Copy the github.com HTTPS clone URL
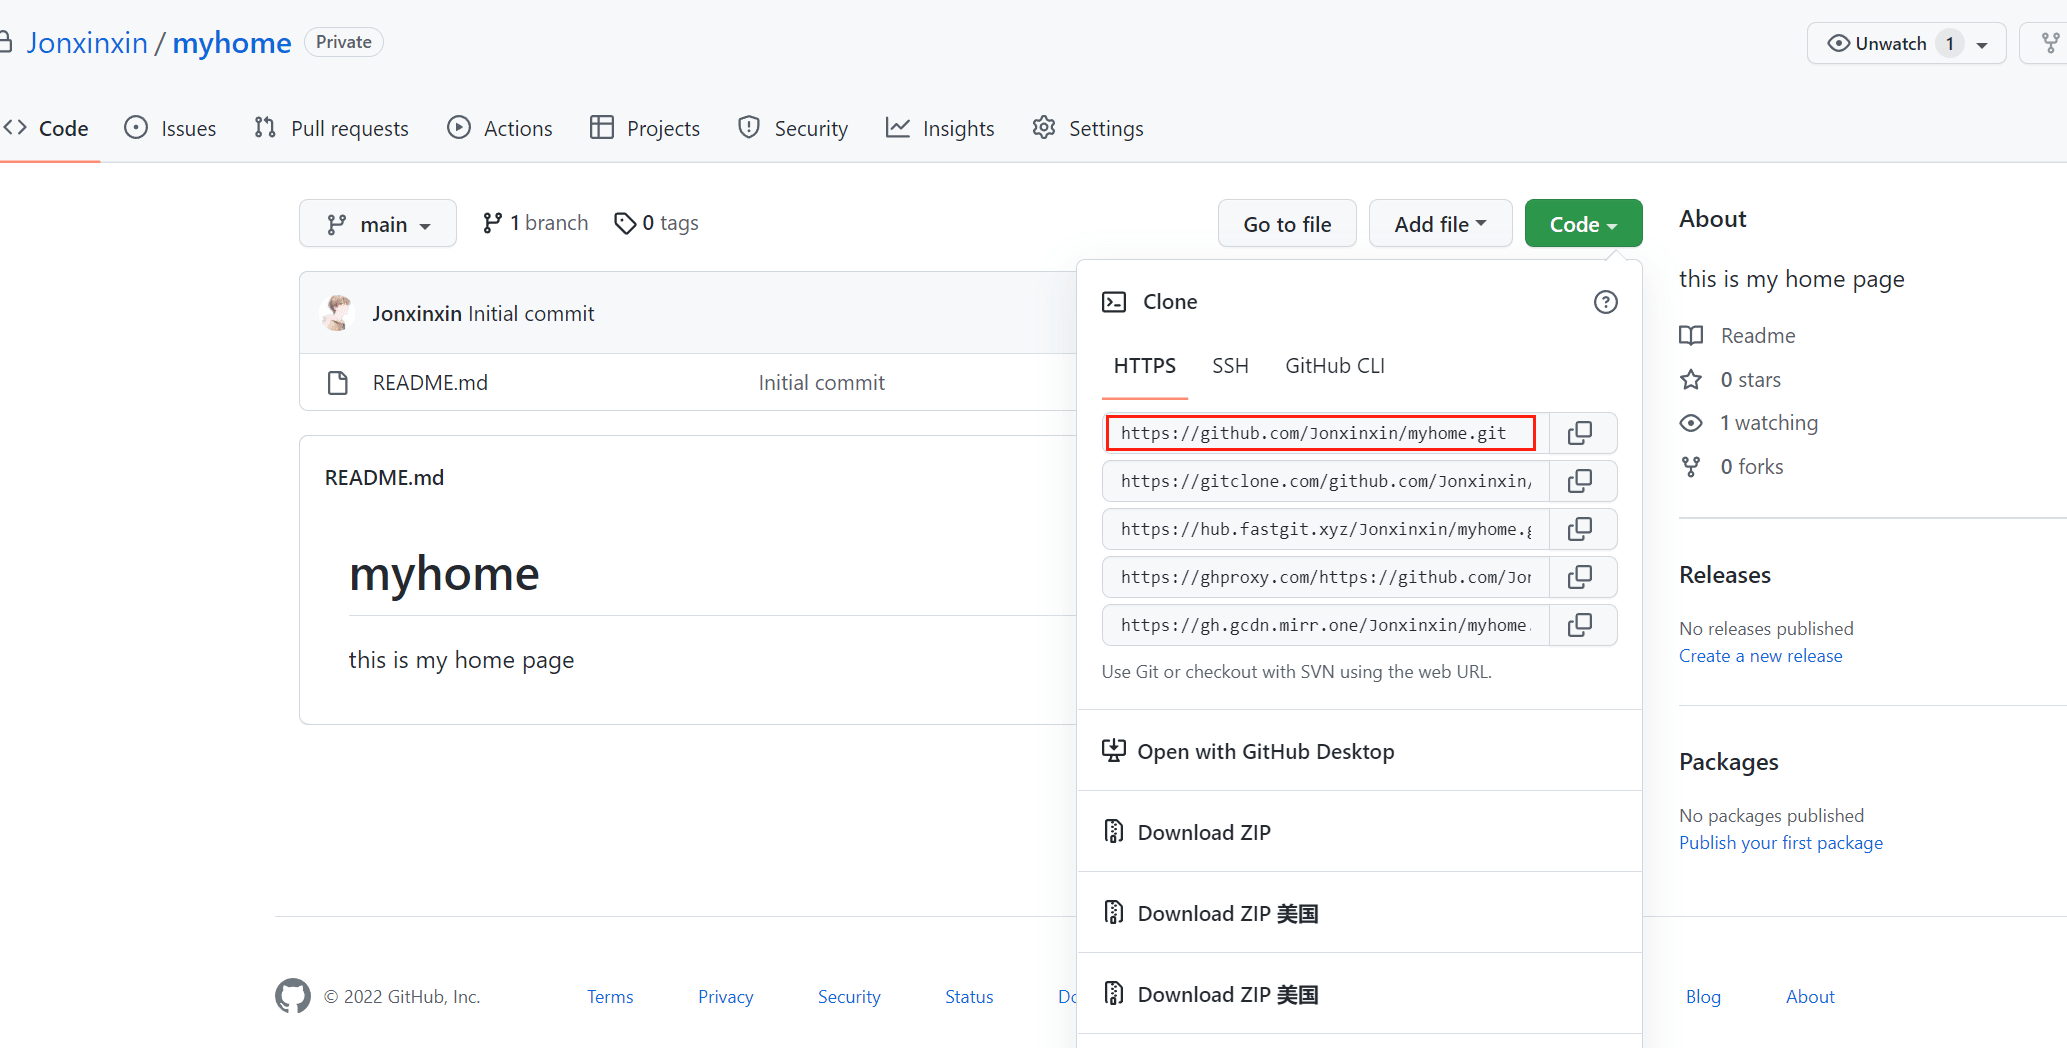This screenshot has height=1048, width=2067. 1580,433
